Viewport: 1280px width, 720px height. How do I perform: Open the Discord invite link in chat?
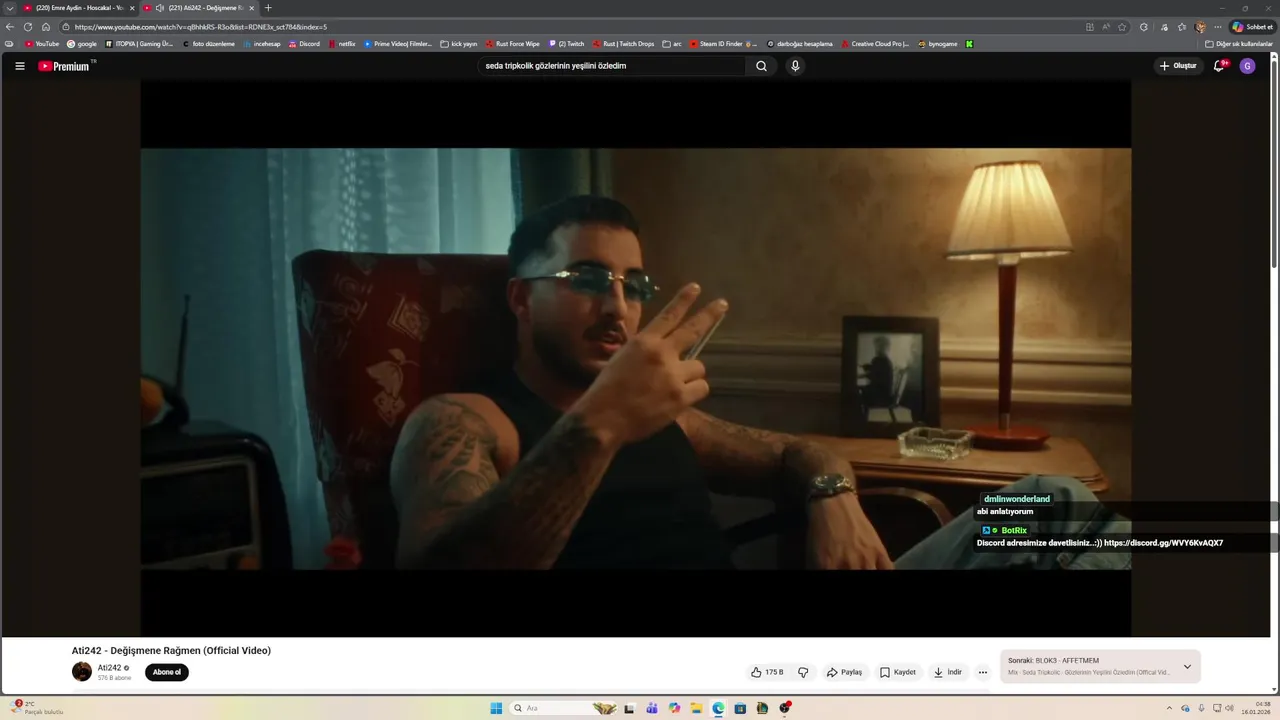(1163, 543)
